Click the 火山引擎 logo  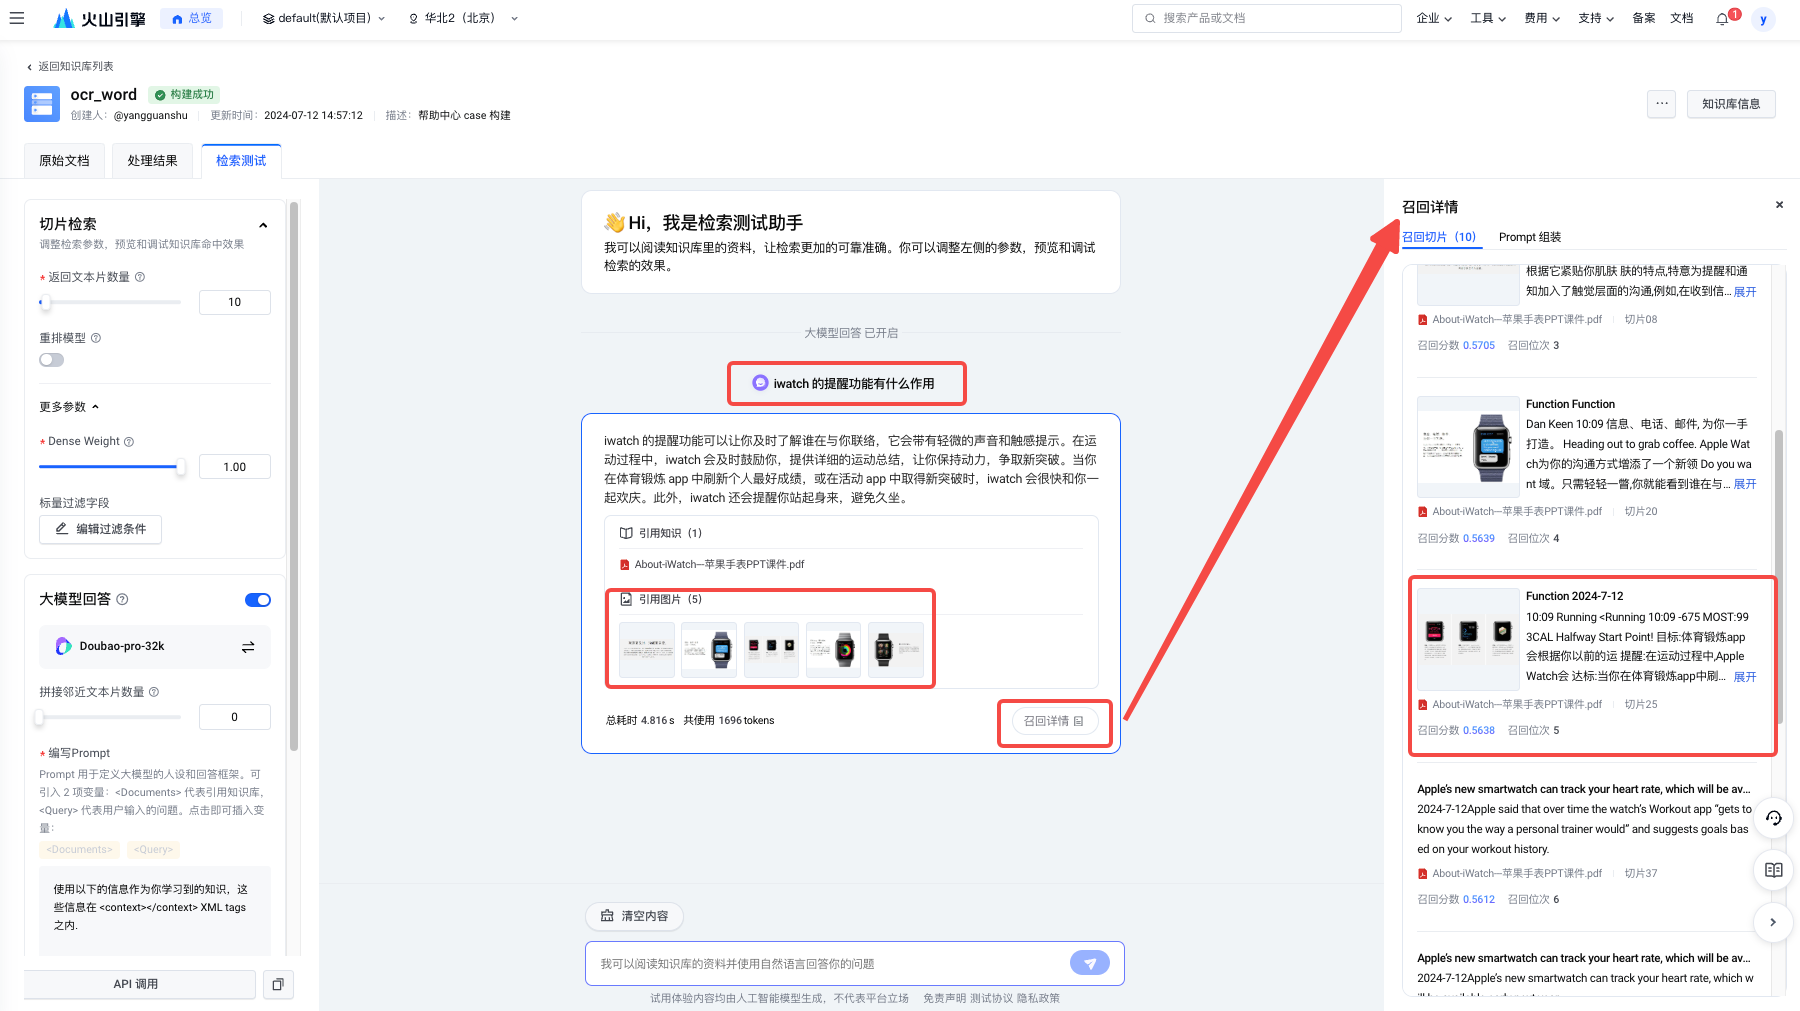(x=99, y=18)
